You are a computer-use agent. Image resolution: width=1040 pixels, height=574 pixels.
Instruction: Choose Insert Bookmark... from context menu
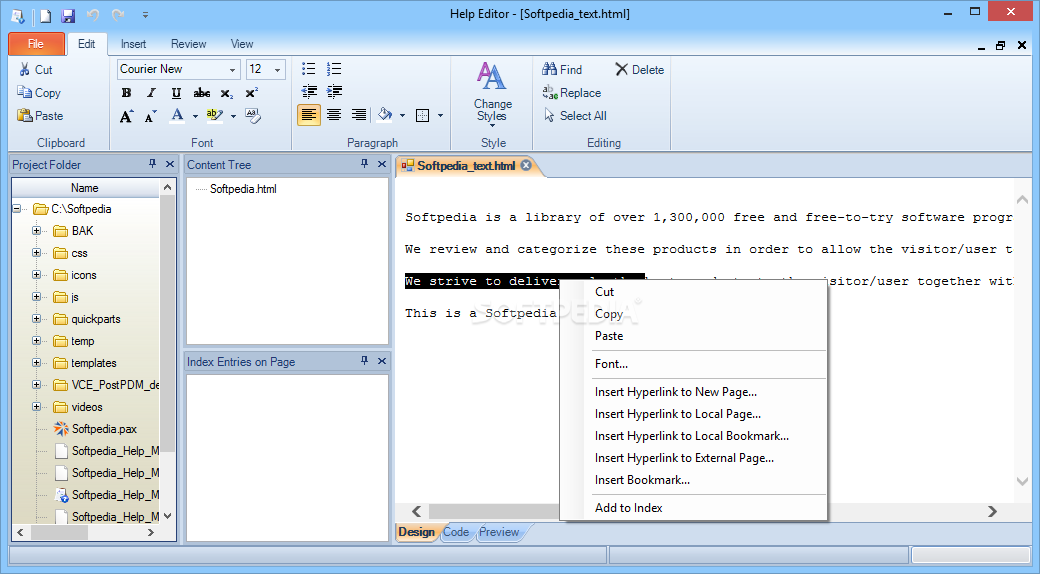[694, 480]
